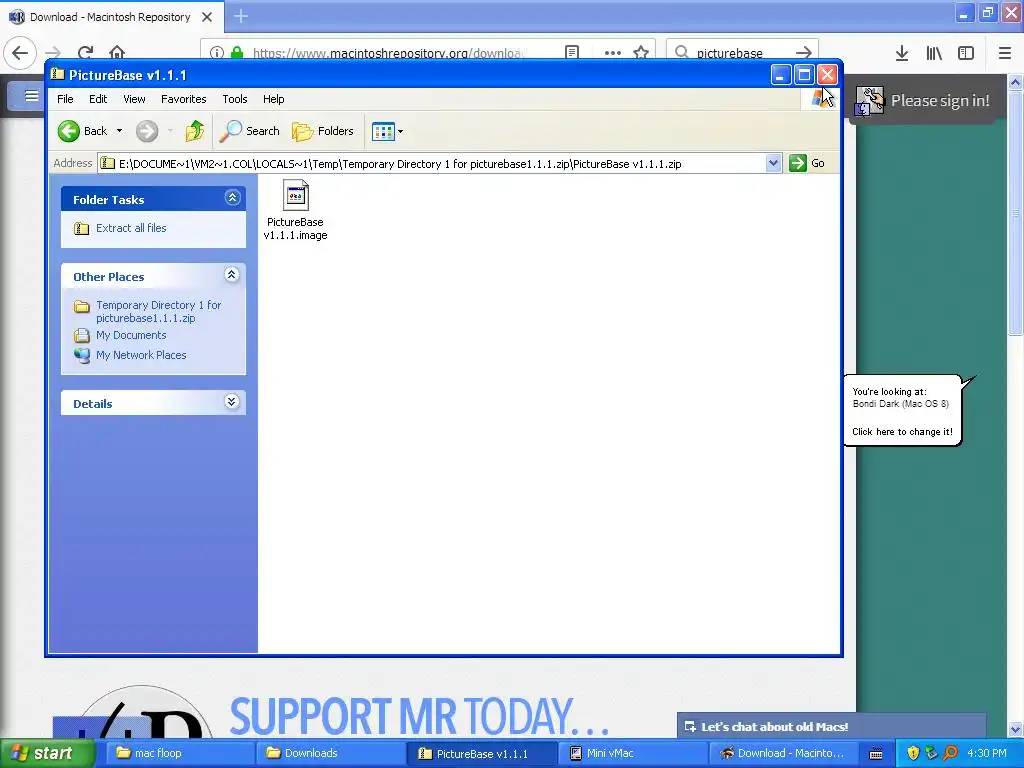Click the green padlock site security icon

pos(237,52)
